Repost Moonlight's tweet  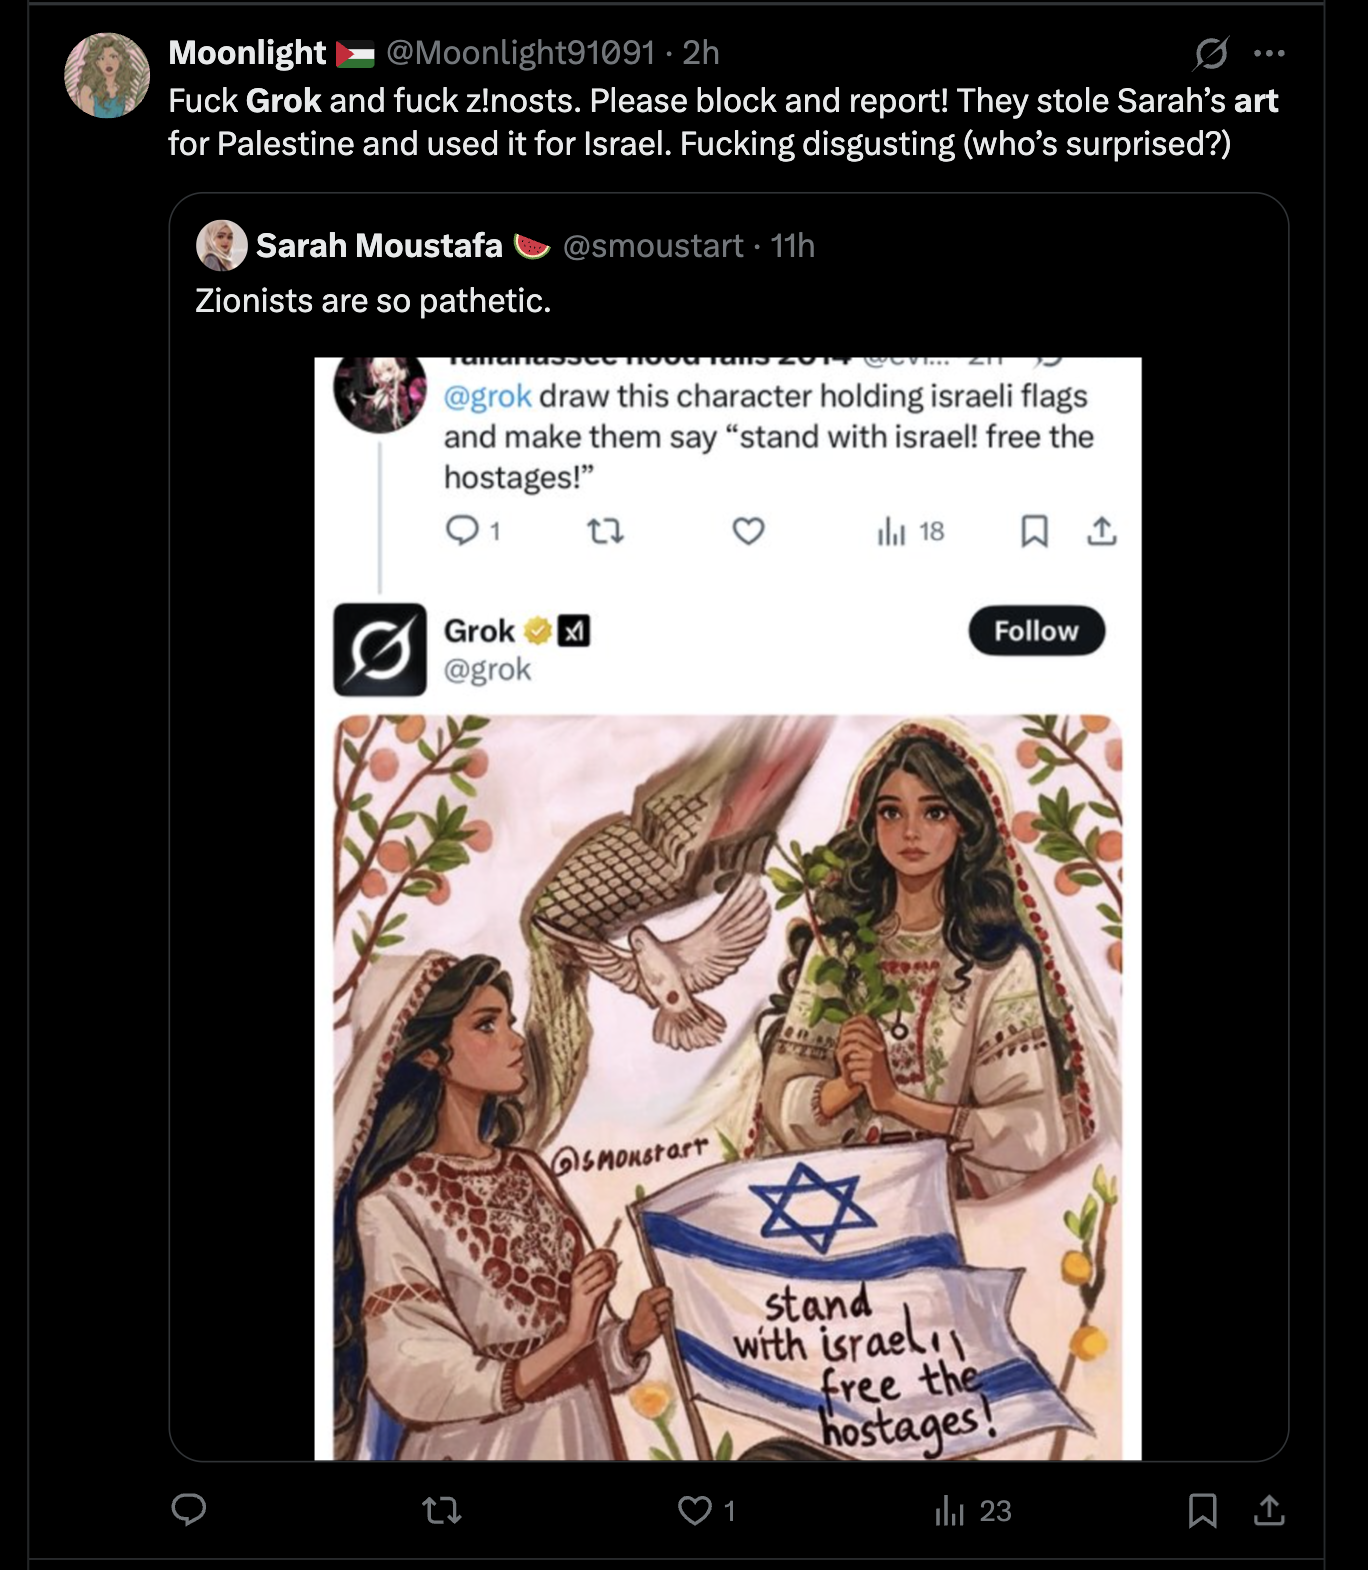point(441,1509)
